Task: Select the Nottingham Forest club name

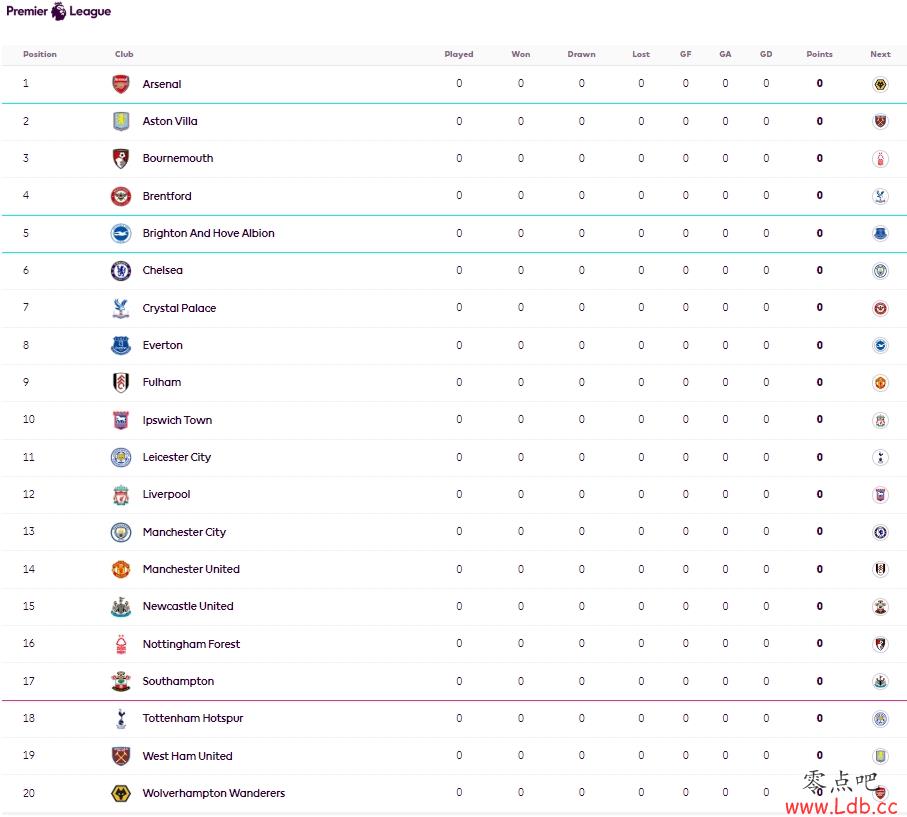Action: coord(191,644)
